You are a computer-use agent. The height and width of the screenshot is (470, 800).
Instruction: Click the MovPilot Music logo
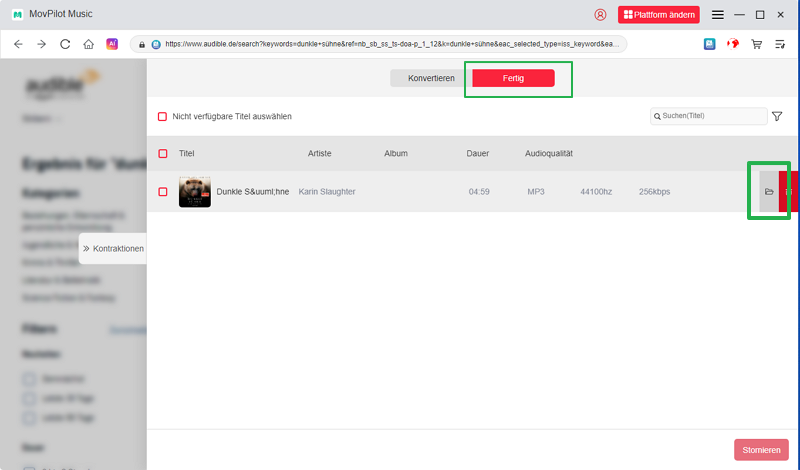[17, 14]
